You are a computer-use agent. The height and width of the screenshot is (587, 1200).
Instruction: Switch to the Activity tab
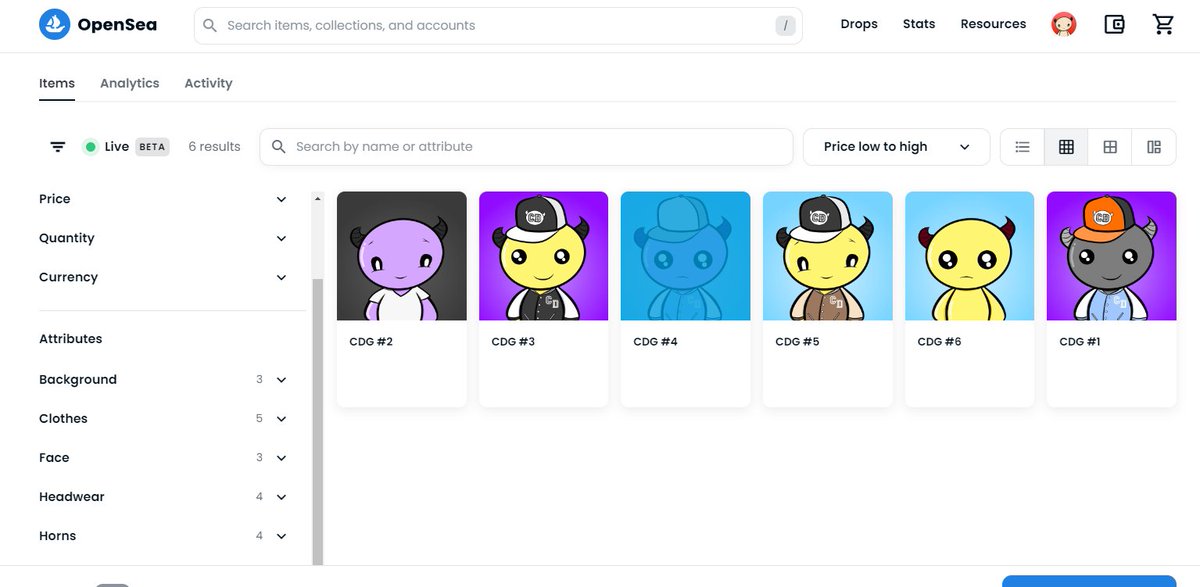point(208,84)
